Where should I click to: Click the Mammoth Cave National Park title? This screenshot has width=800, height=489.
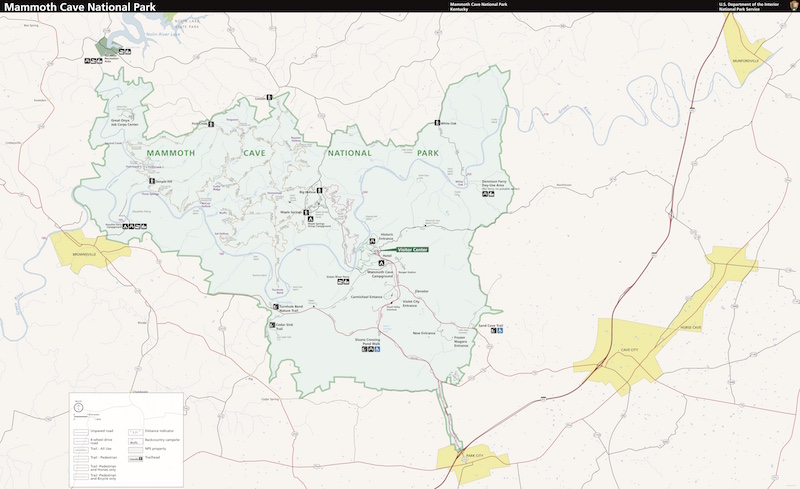(80, 7)
